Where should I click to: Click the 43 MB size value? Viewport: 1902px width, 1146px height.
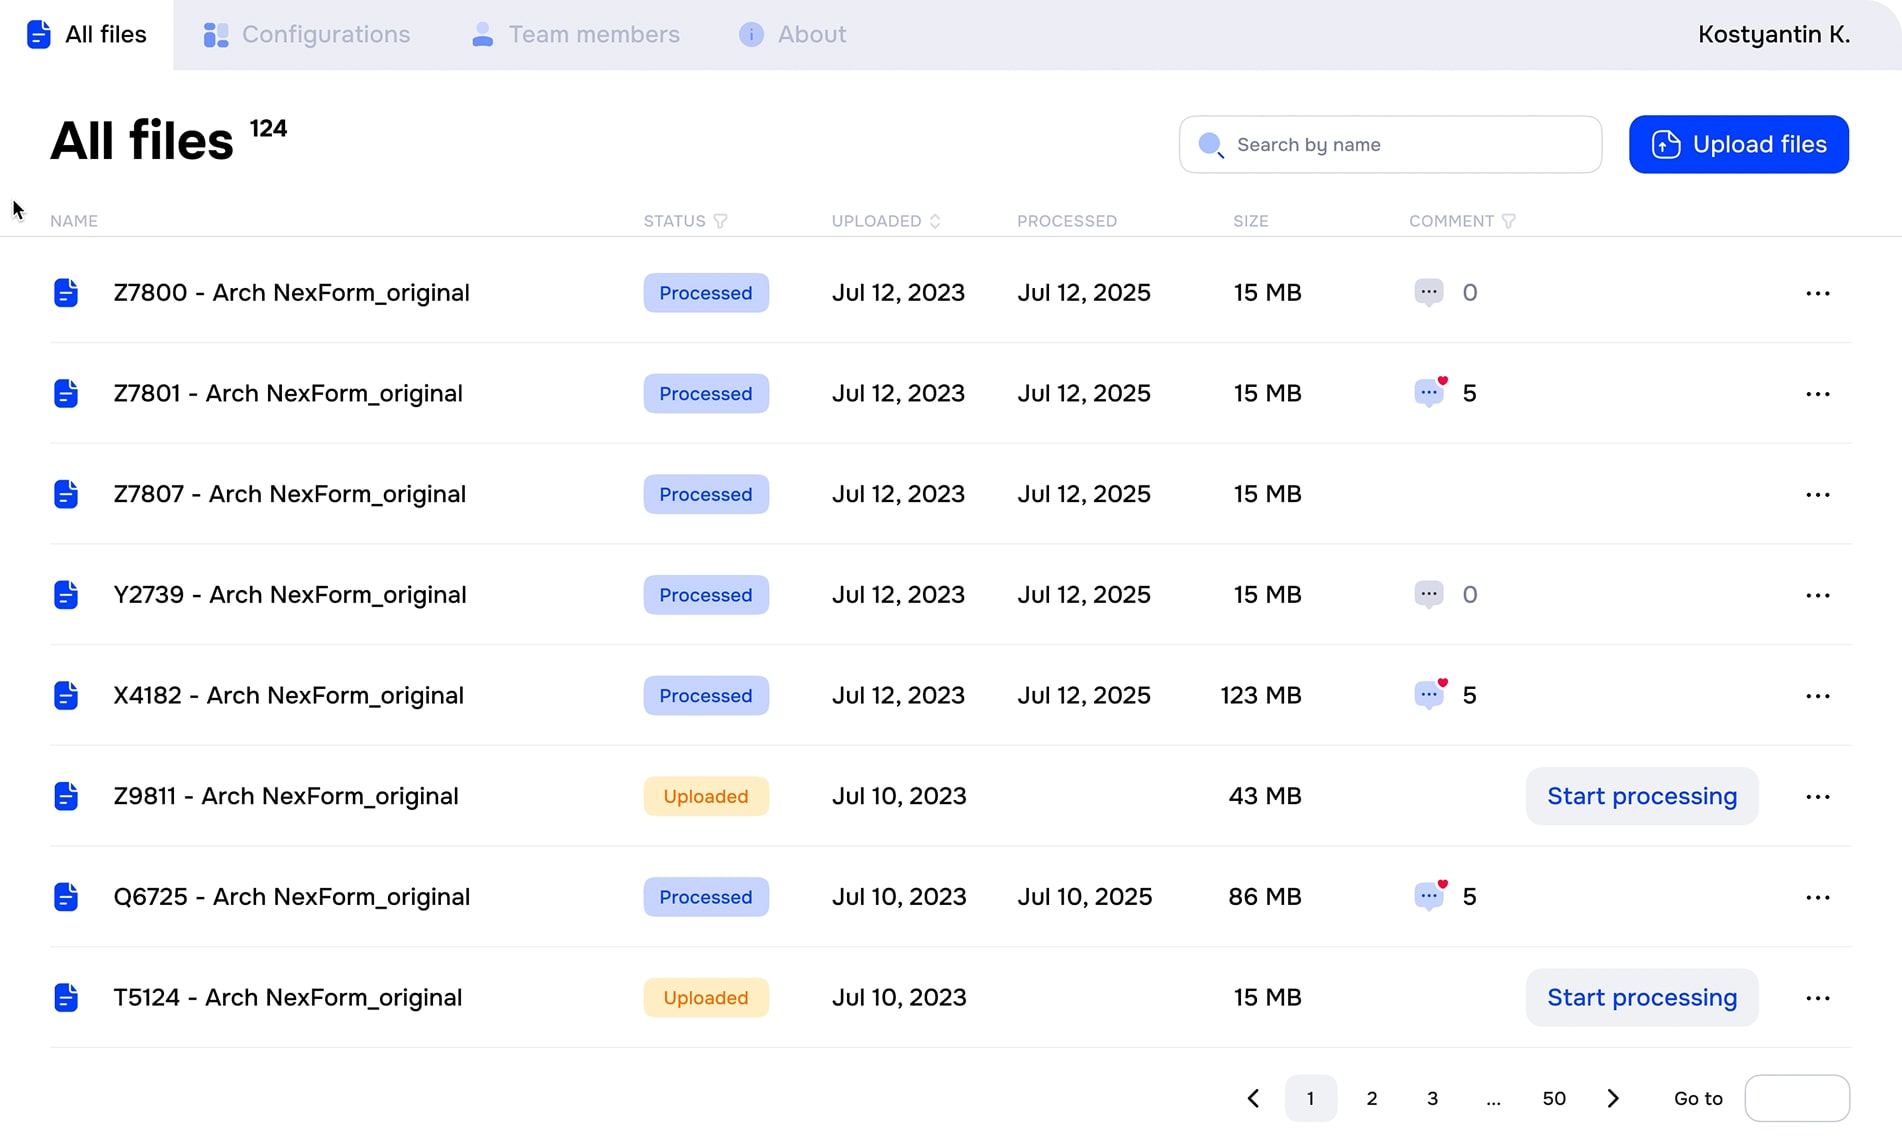coord(1264,796)
